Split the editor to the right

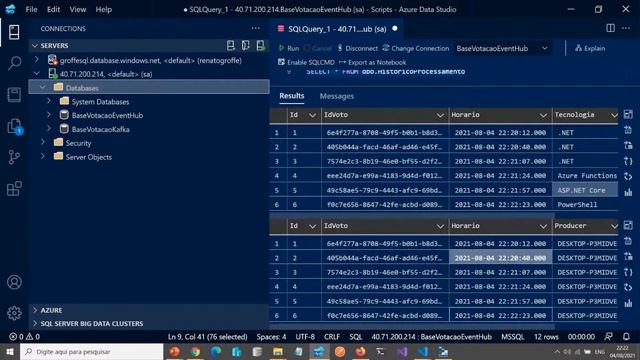(611, 28)
